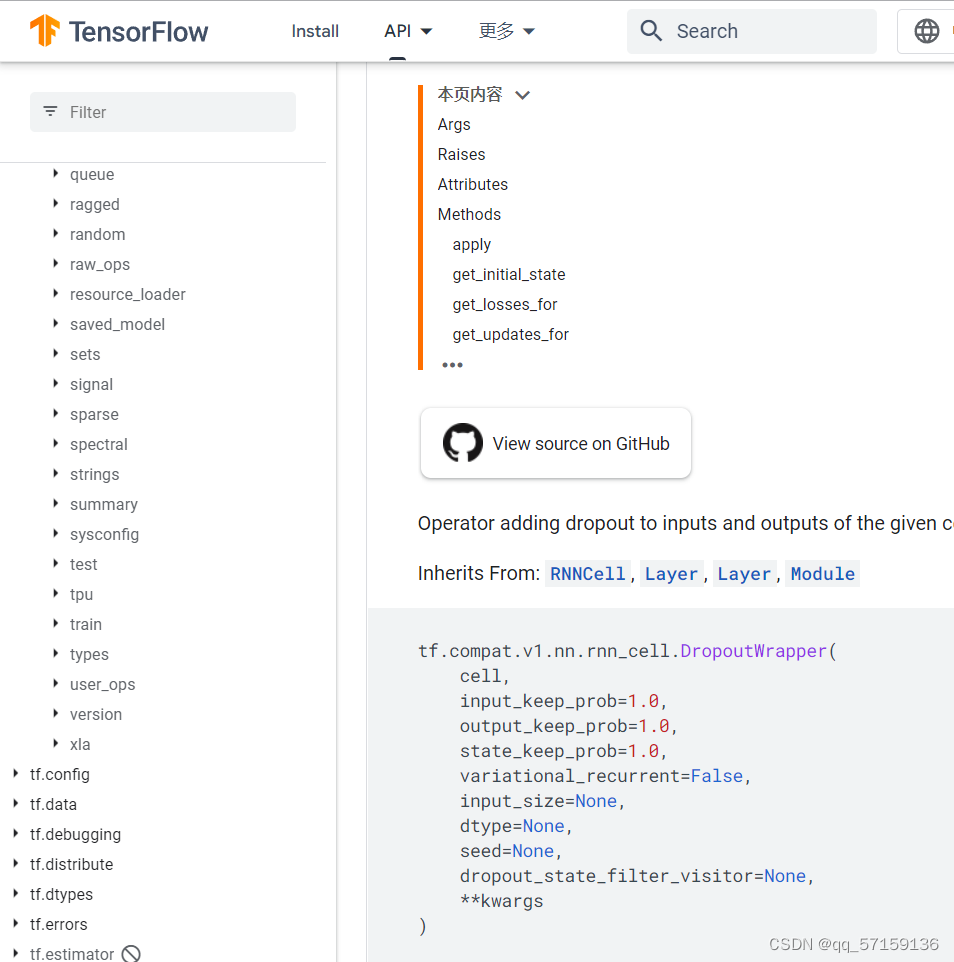Expand the tf.distribute sidebar section
Screen dimensions: 954x962
(x=14, y=864)
